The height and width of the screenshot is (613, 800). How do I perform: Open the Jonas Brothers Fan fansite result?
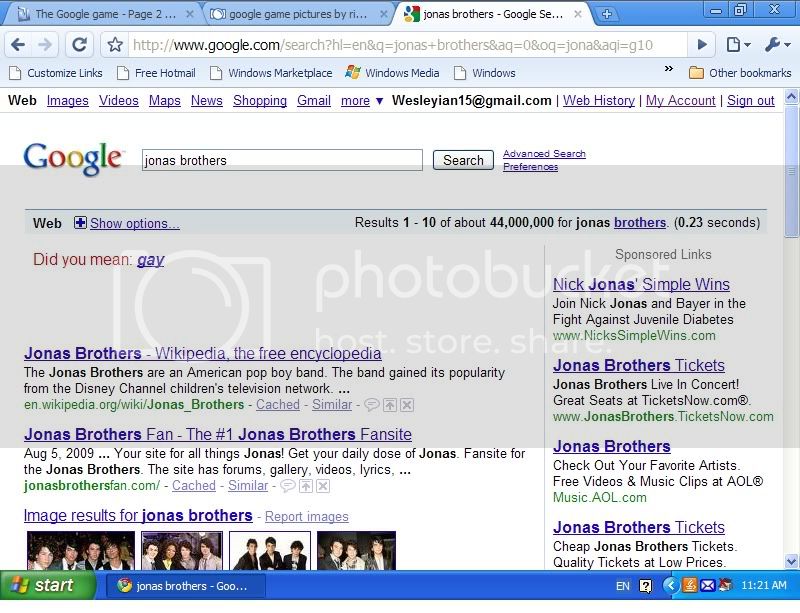[x=218, y=434]
